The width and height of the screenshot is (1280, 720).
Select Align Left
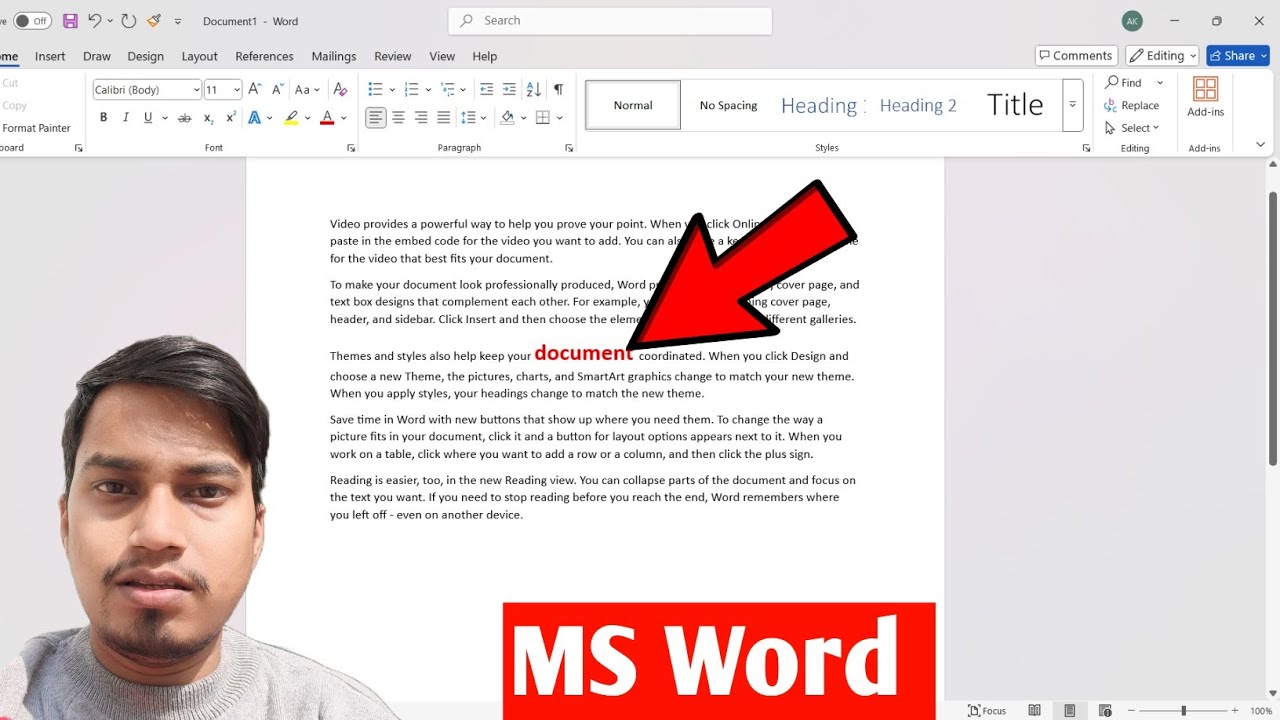point(375,118)
